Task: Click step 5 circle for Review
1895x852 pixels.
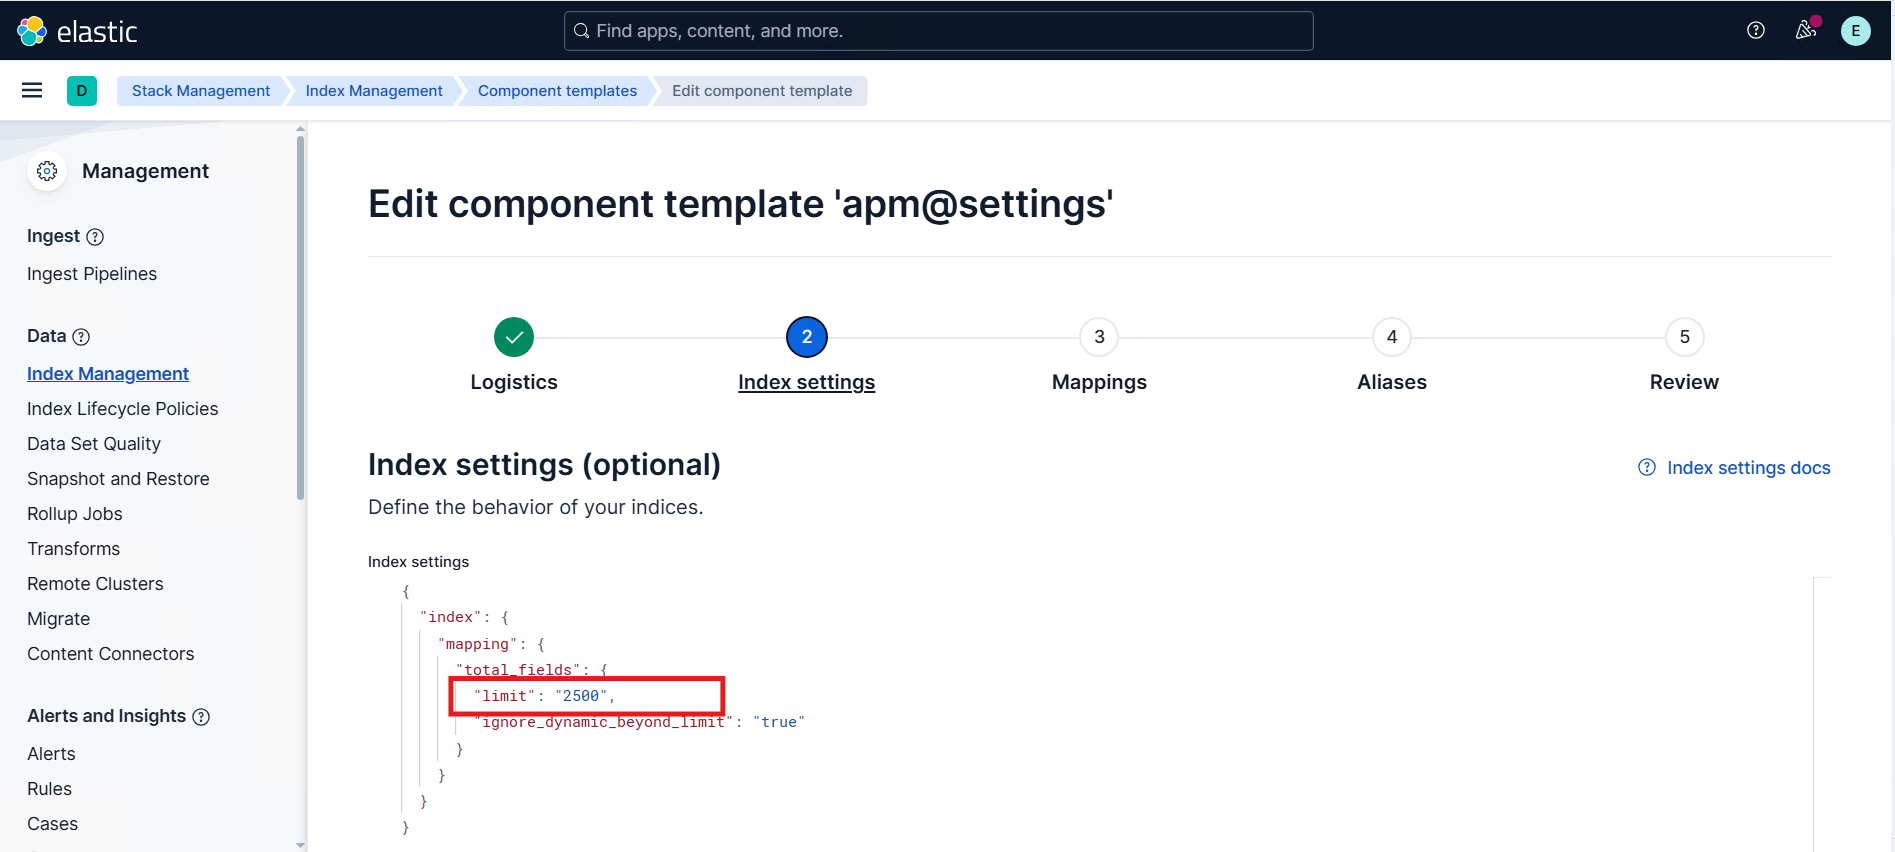Action: point(1685,337)
